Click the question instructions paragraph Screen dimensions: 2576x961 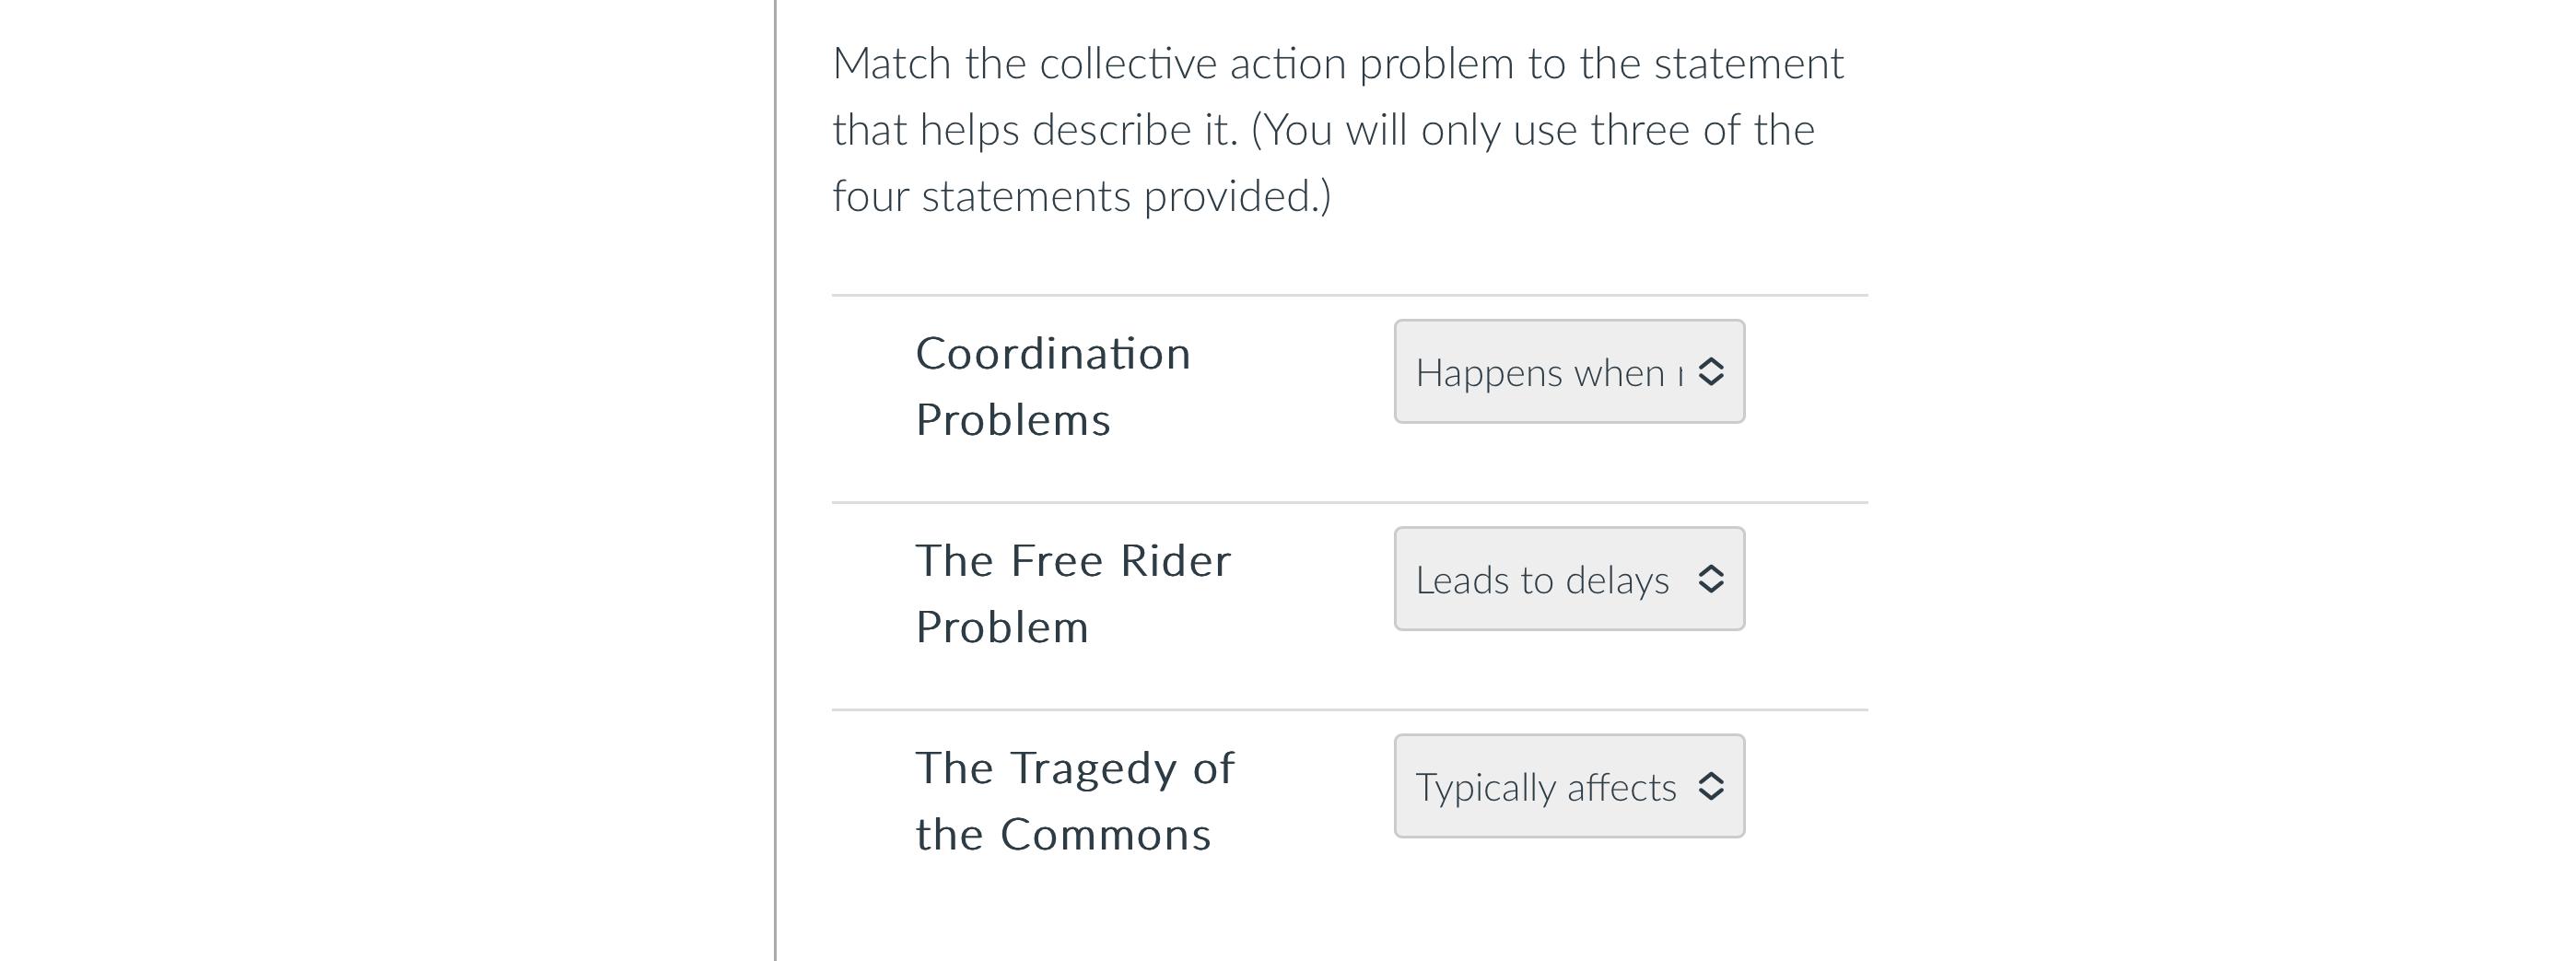tap(1340, 128)
